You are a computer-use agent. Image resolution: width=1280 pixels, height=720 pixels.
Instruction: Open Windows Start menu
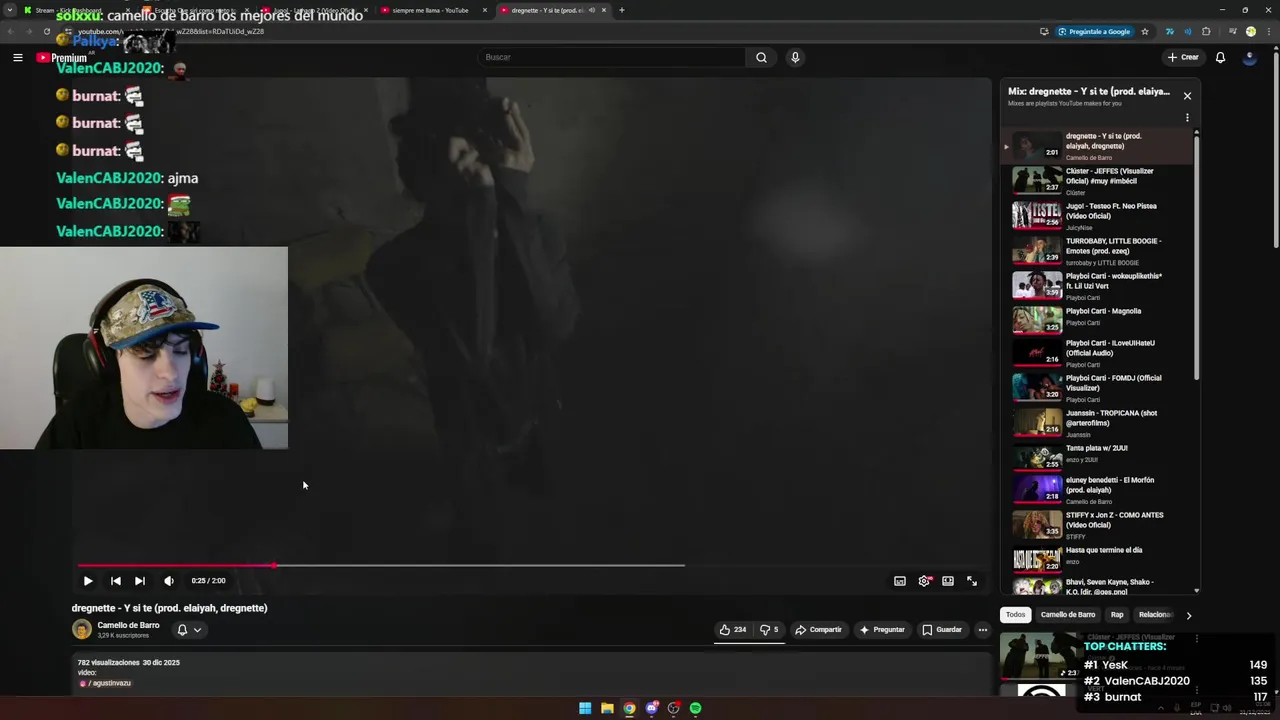pos(585,708)
